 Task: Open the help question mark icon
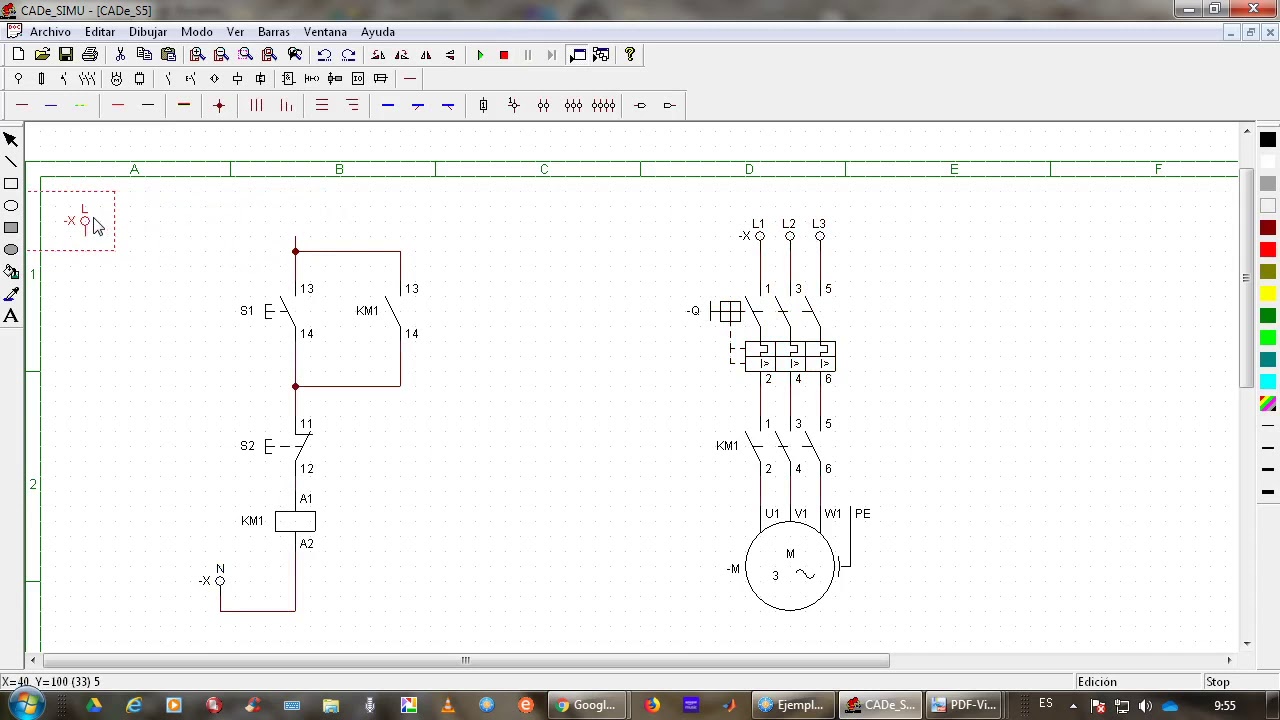(630, 55)
